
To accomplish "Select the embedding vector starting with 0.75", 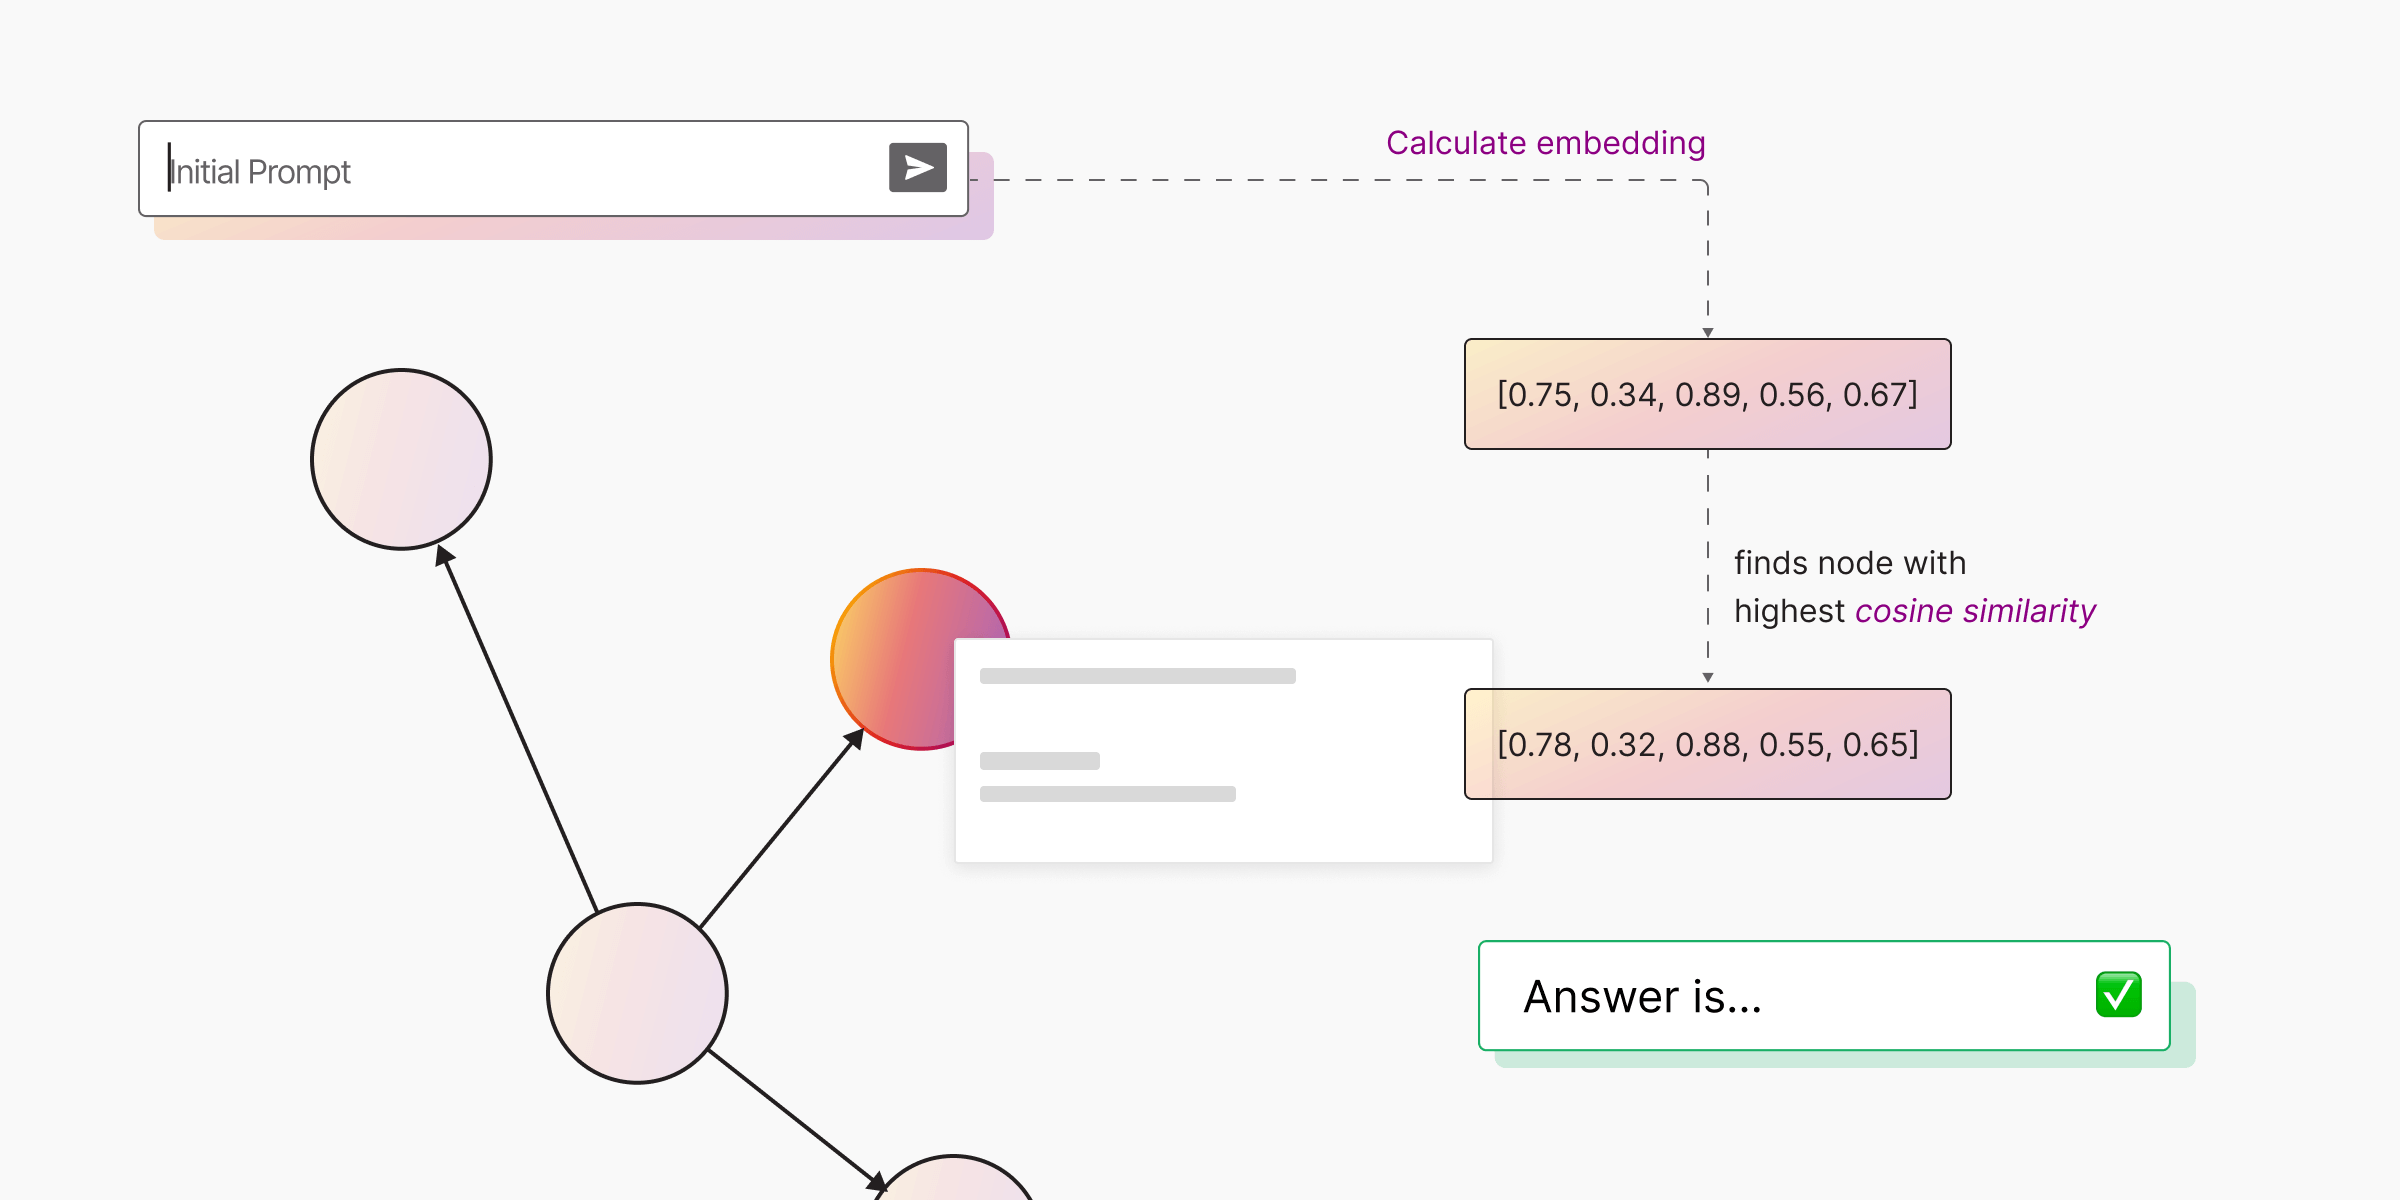I will 1707,395.
